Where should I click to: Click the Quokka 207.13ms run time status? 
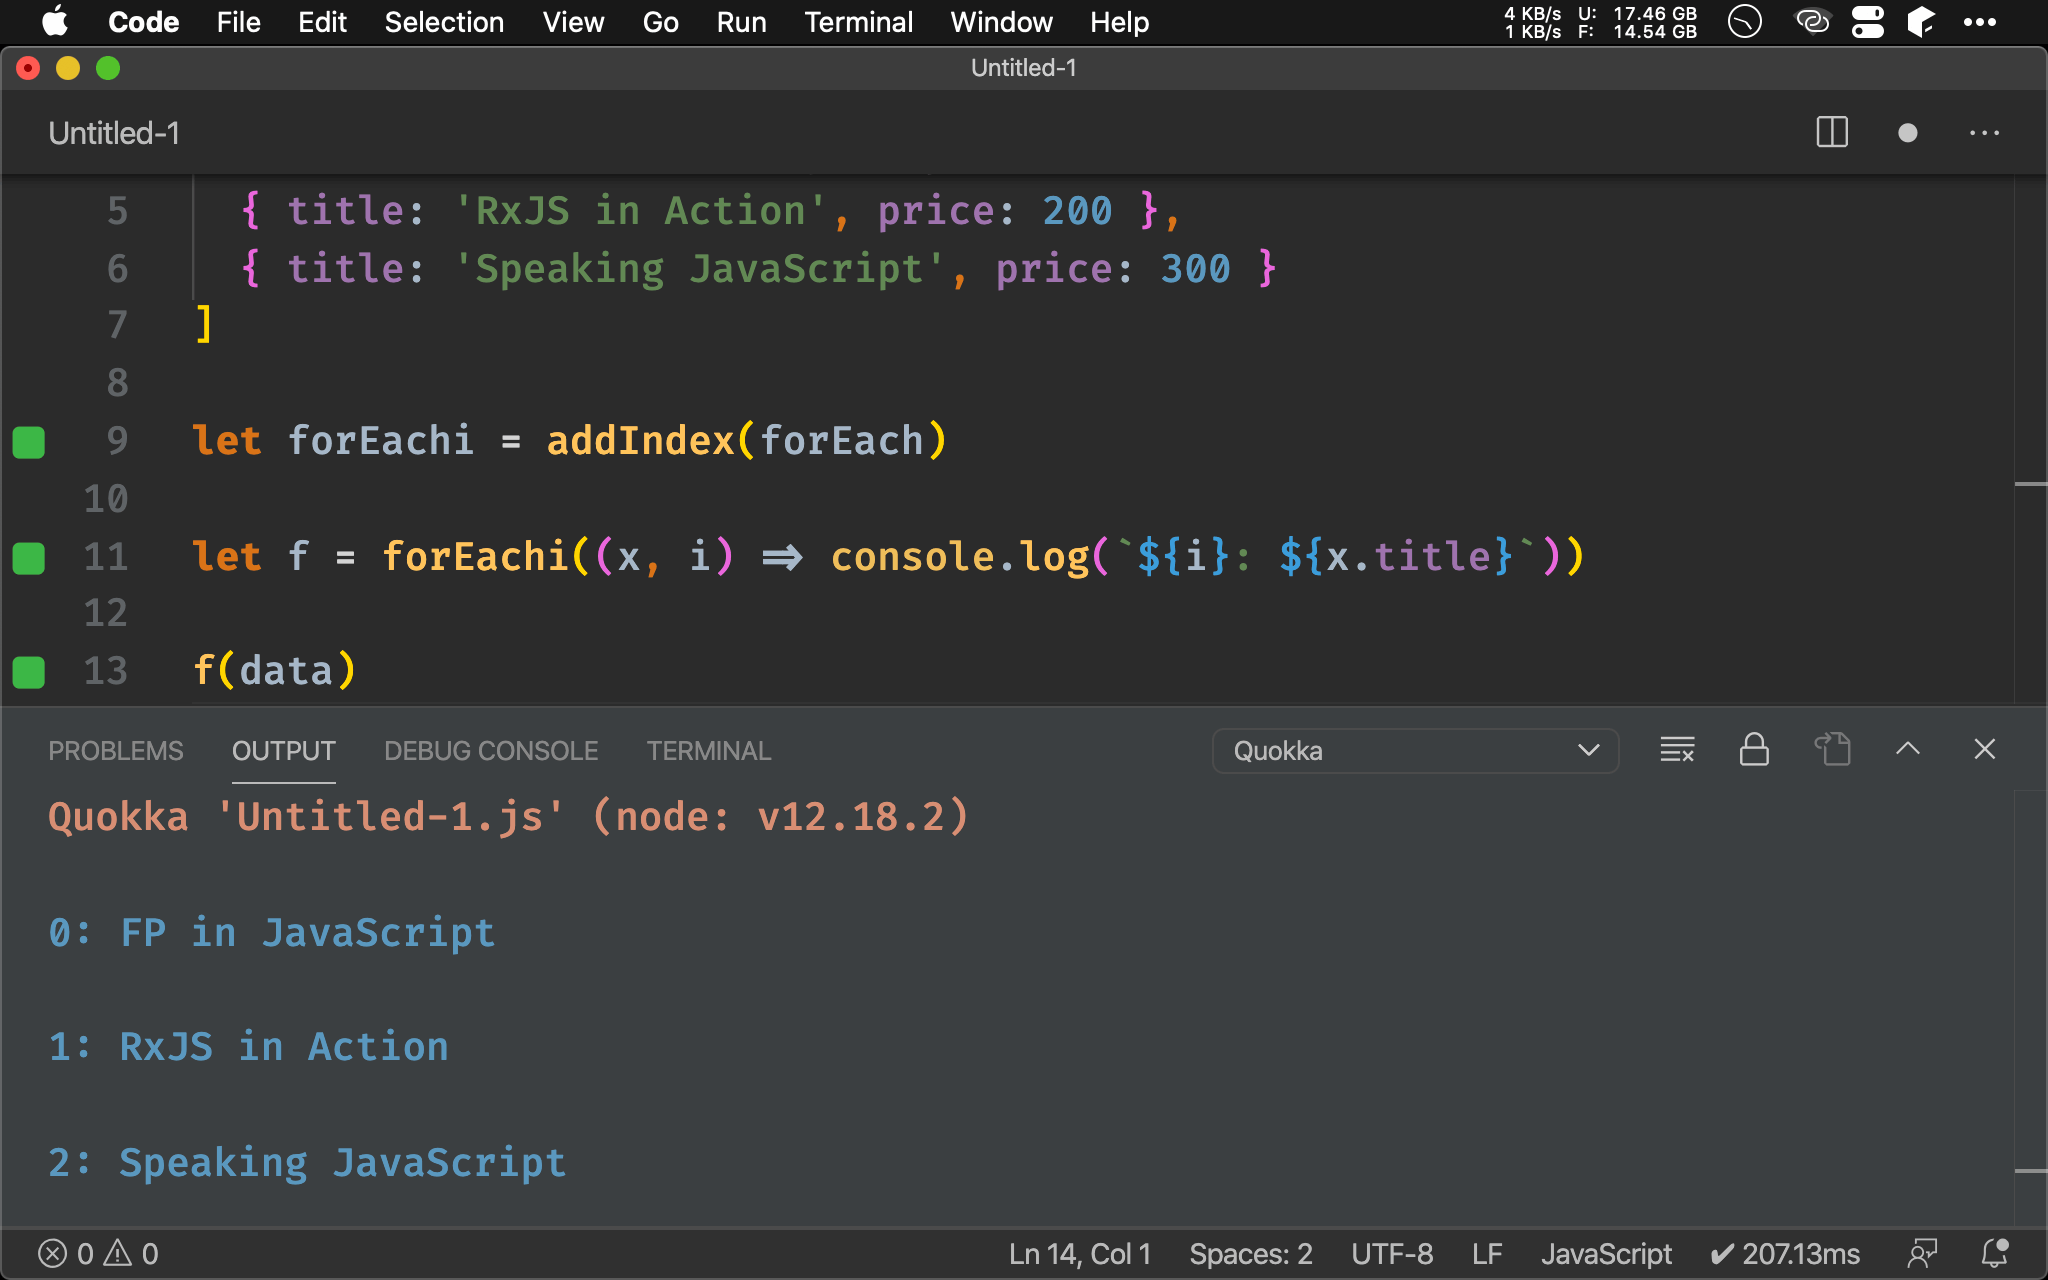point(1785,1254)
